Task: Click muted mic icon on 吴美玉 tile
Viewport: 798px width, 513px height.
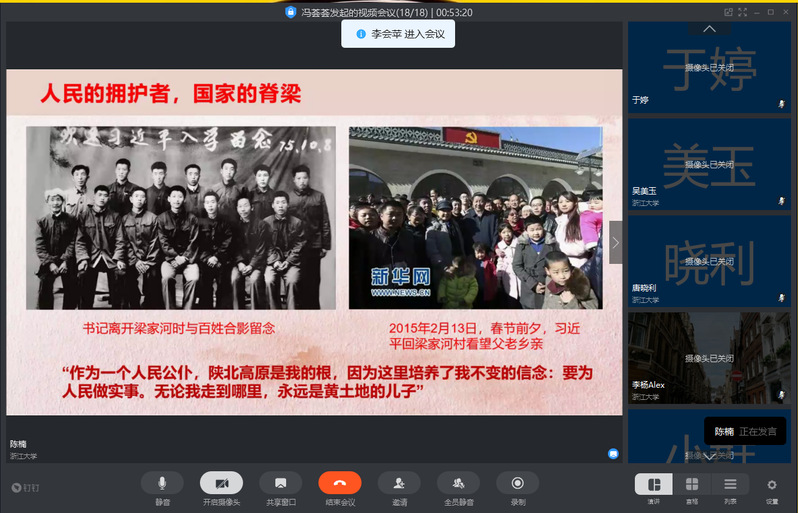Action: pos(782,201)
